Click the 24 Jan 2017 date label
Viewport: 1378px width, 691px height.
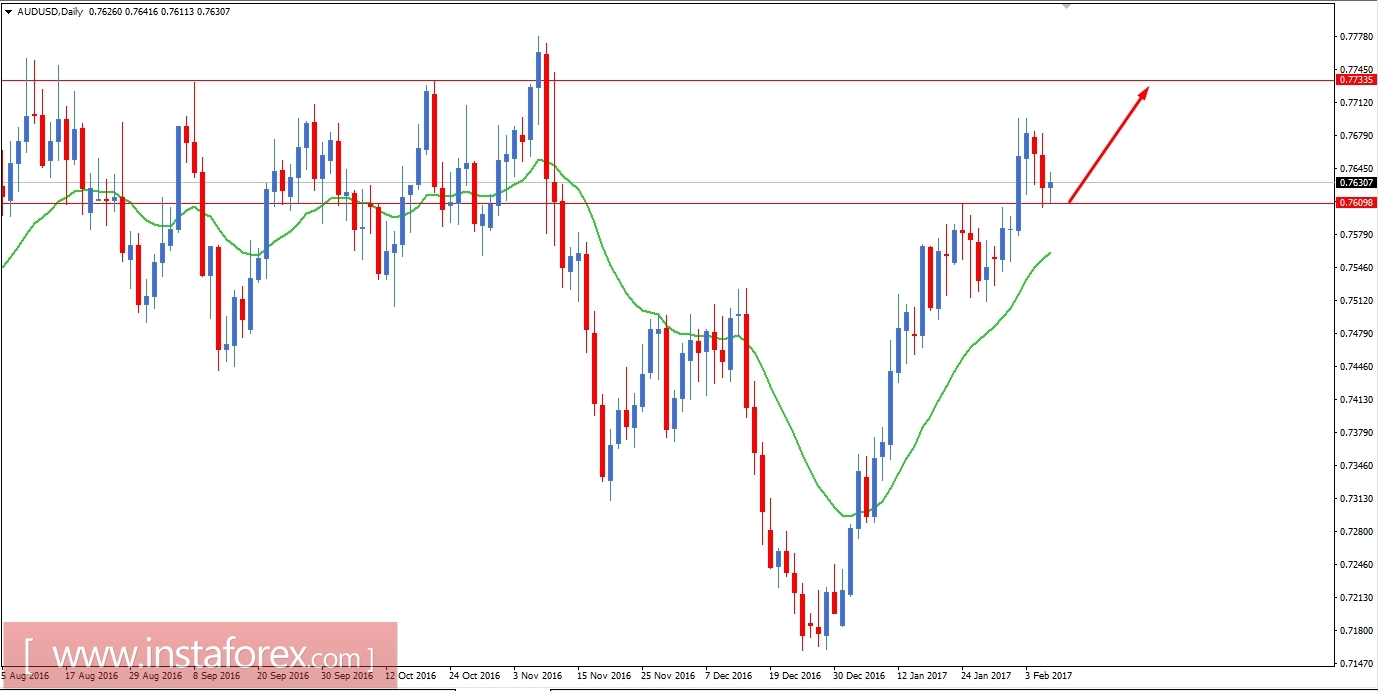(987, 675)
